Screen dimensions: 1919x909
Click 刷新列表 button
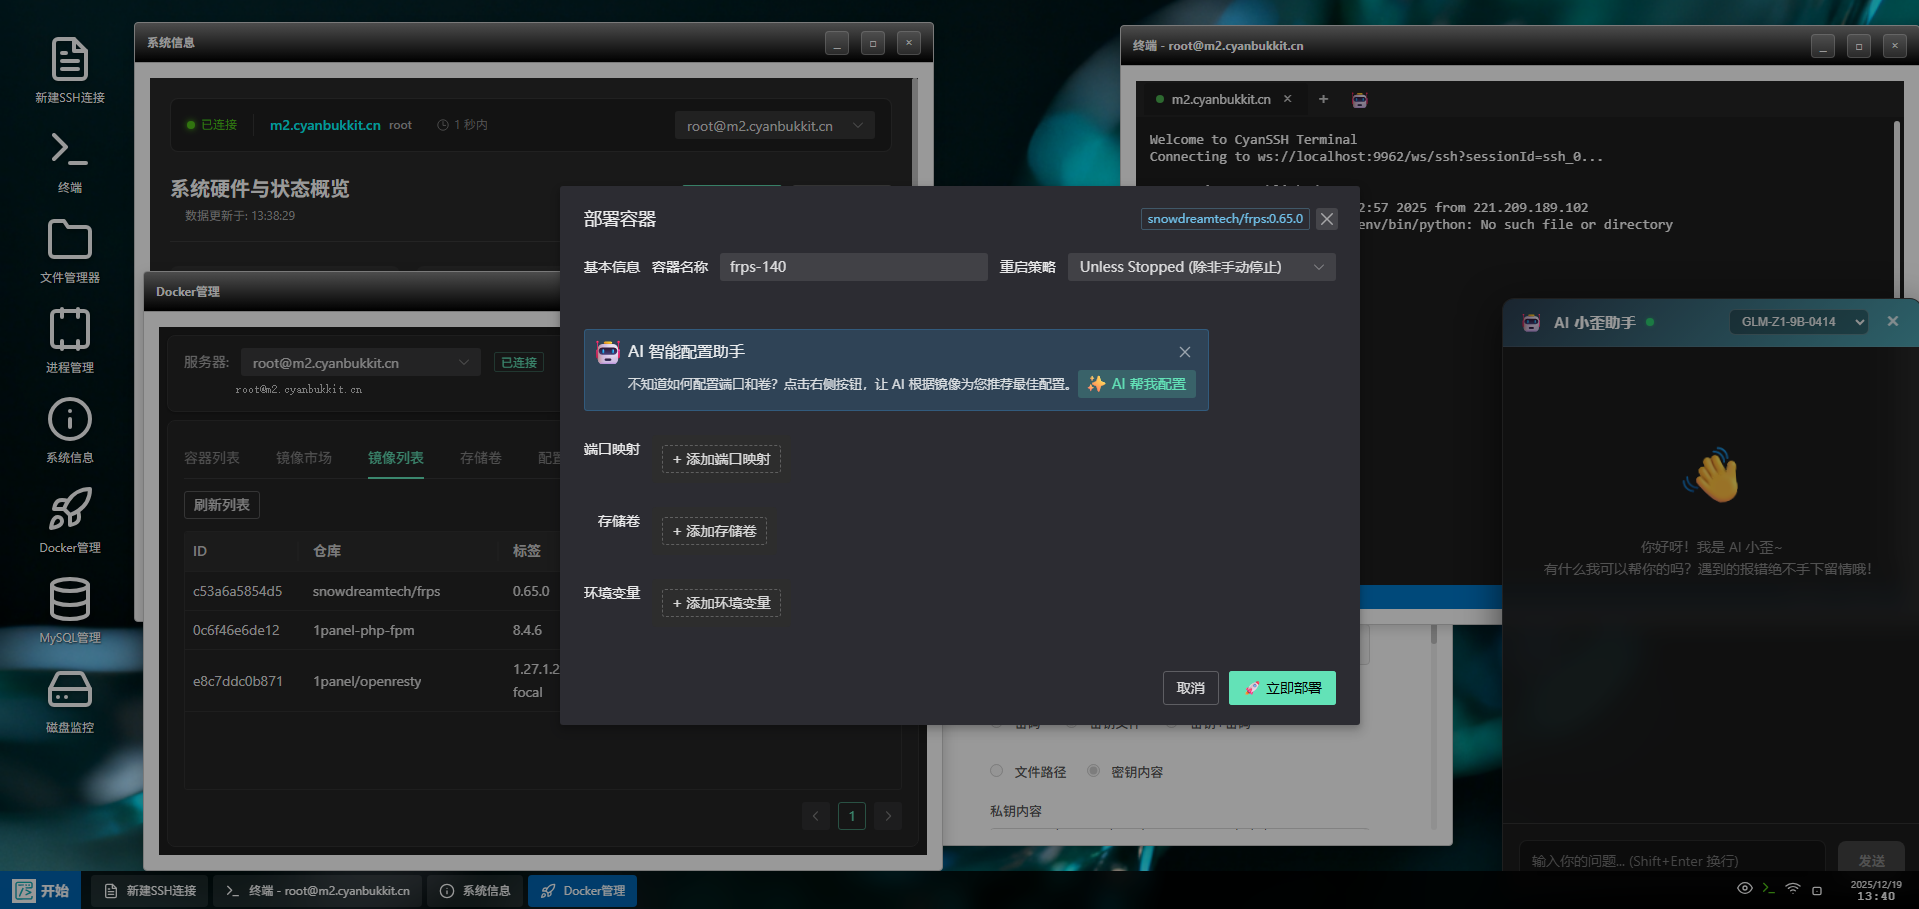(x=222, y=505)
